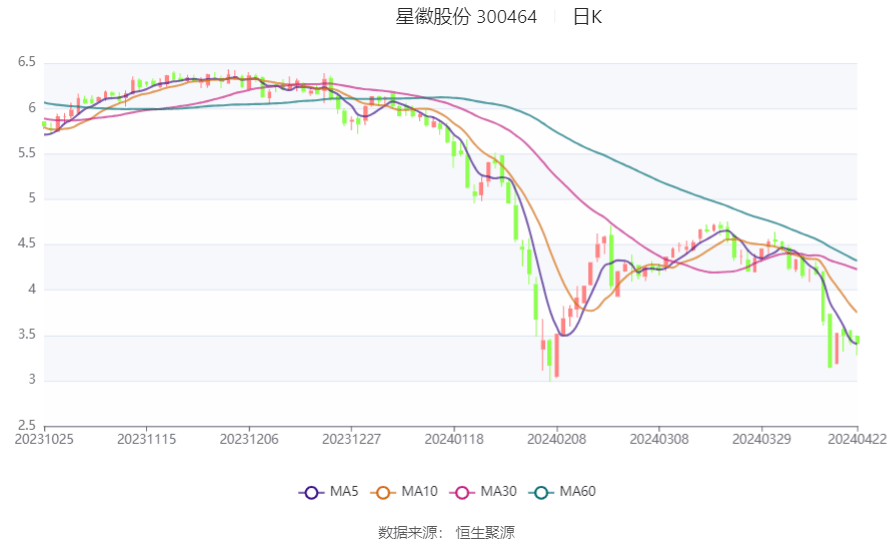Click the 20240422 date axis label

pyautogui.click(x=857, y=440)
